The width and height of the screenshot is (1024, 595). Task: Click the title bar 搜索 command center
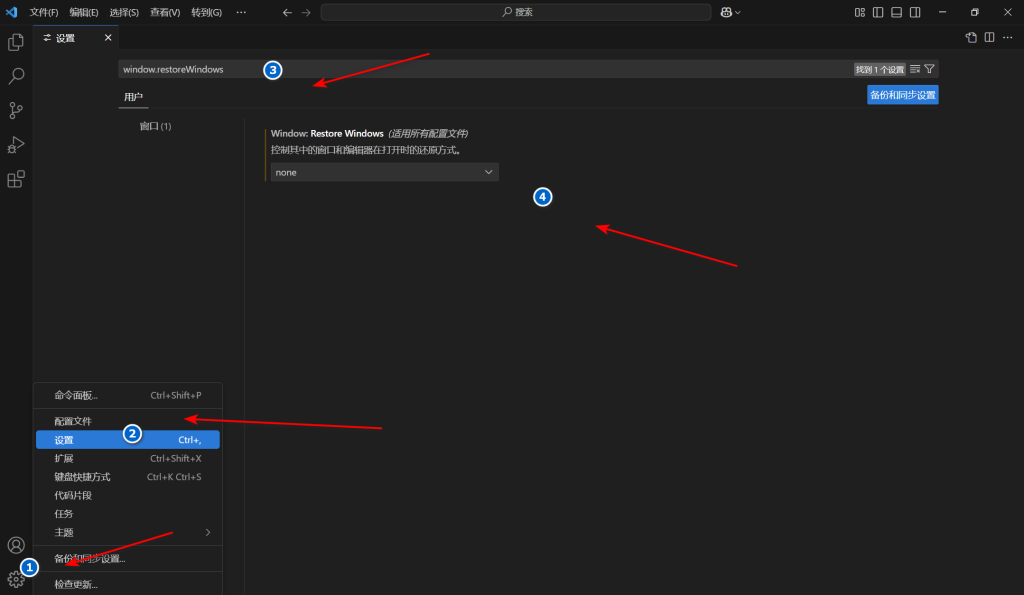click(516, 12)
